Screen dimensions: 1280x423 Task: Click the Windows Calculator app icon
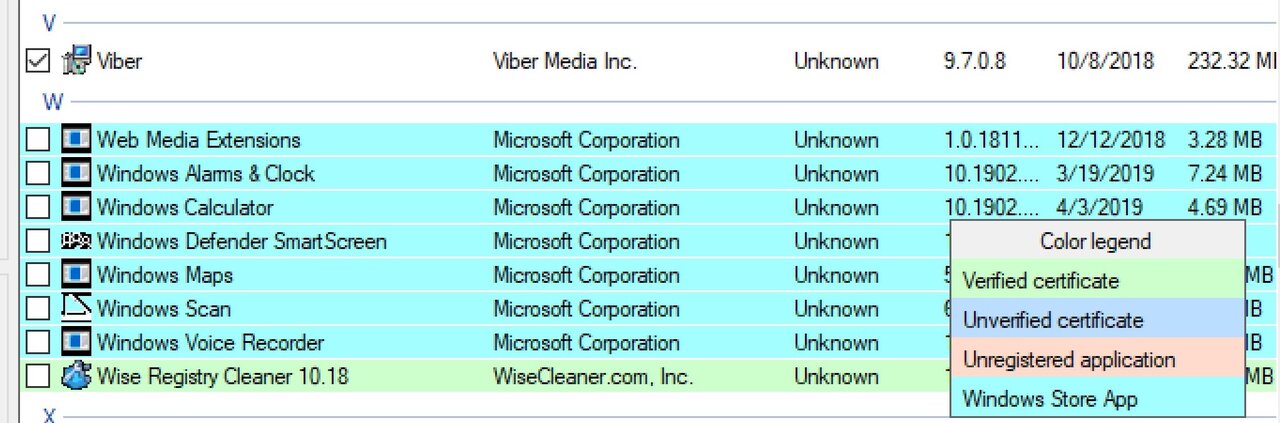[76, 208]
